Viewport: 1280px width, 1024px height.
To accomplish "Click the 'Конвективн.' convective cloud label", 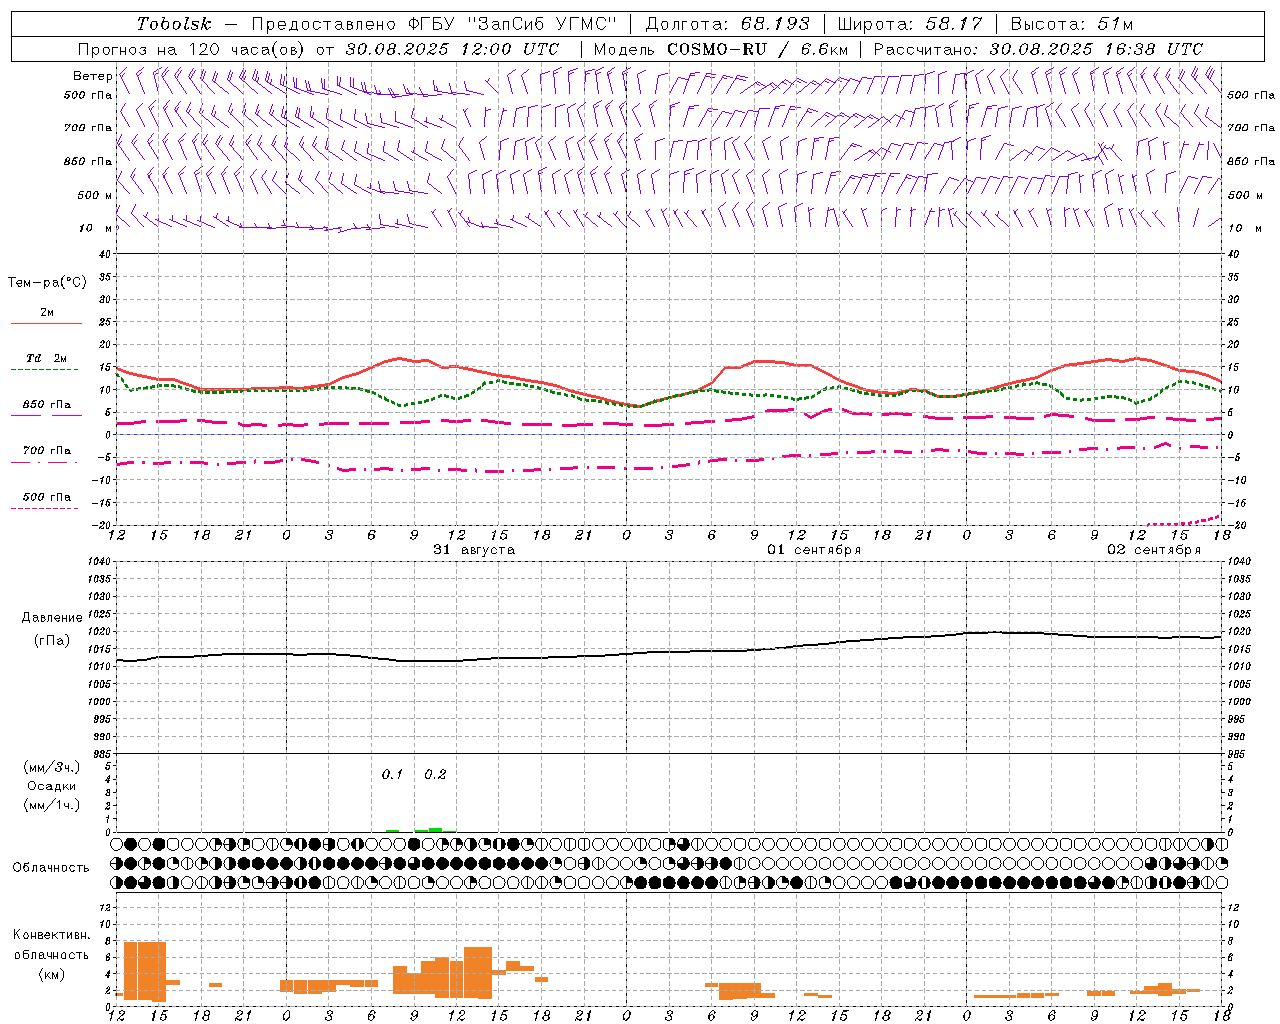I will (52, 935).
